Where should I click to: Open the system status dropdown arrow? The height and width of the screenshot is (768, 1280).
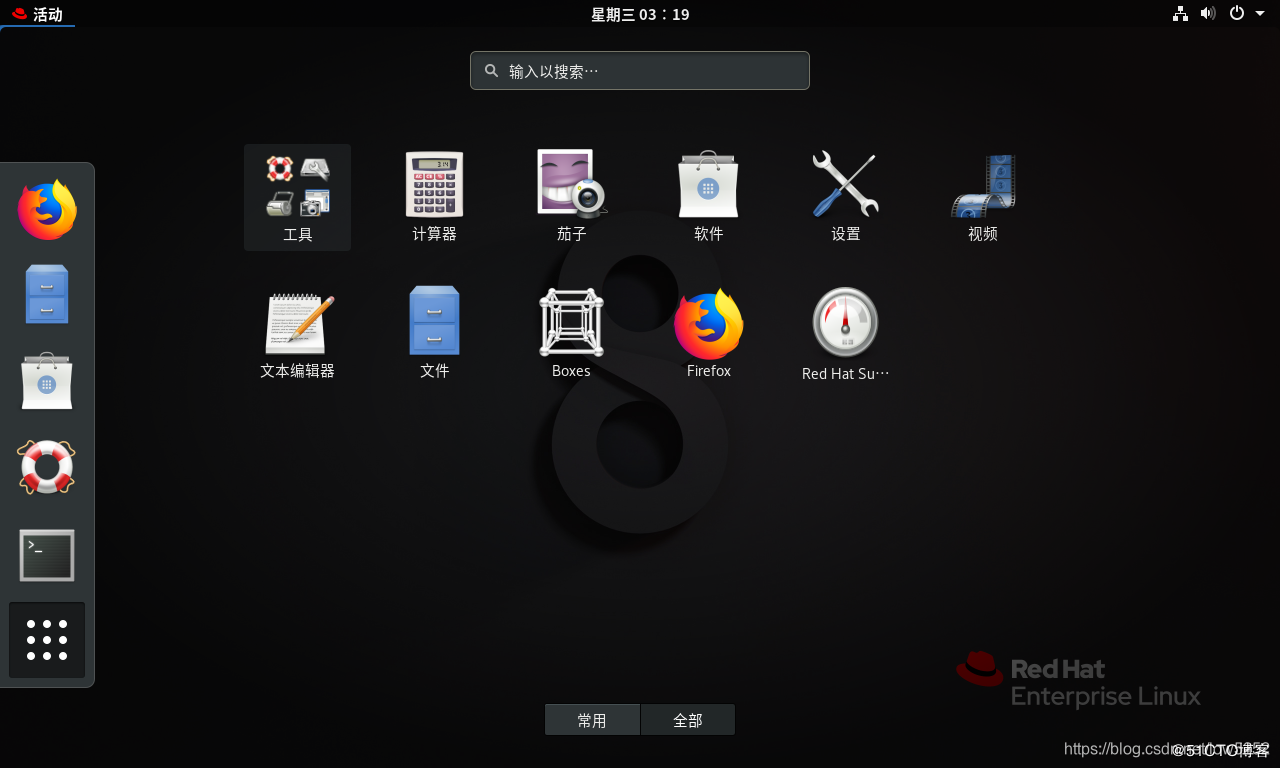(x=1258, y=14)
